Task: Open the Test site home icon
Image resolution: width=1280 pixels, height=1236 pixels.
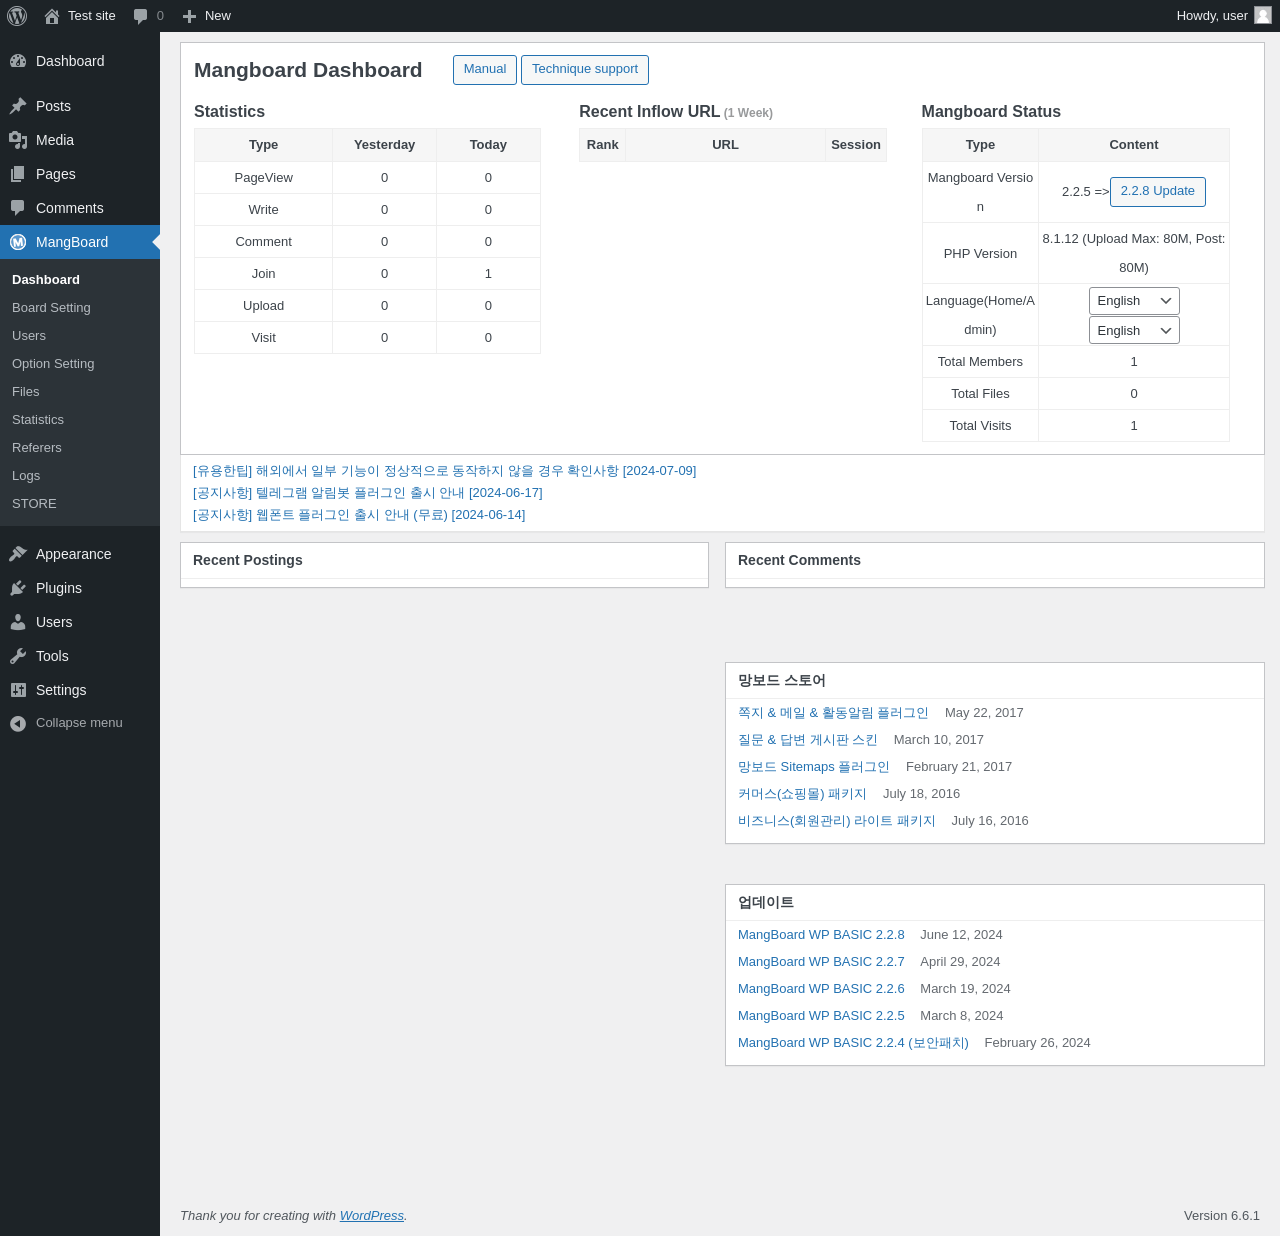Action: point(52,16)
